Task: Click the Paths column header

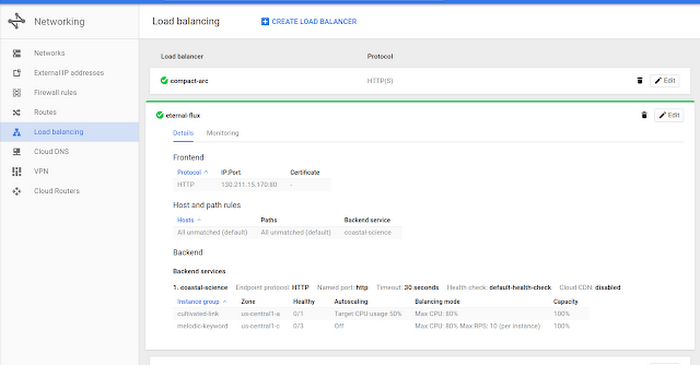Action: [x=269, y=220]
